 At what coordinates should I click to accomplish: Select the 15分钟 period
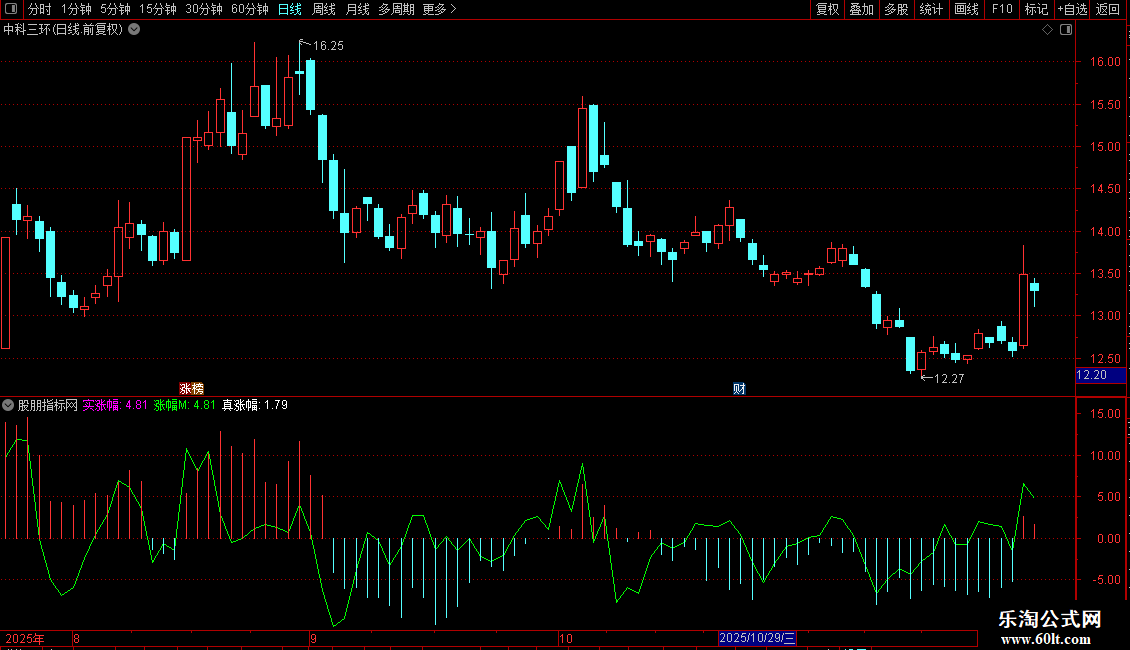[158, 9]
